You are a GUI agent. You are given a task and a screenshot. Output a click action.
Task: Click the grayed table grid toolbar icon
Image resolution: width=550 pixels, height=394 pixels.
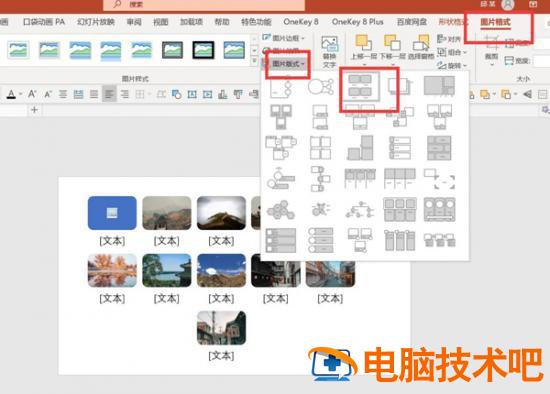click(x=140, y=94)
